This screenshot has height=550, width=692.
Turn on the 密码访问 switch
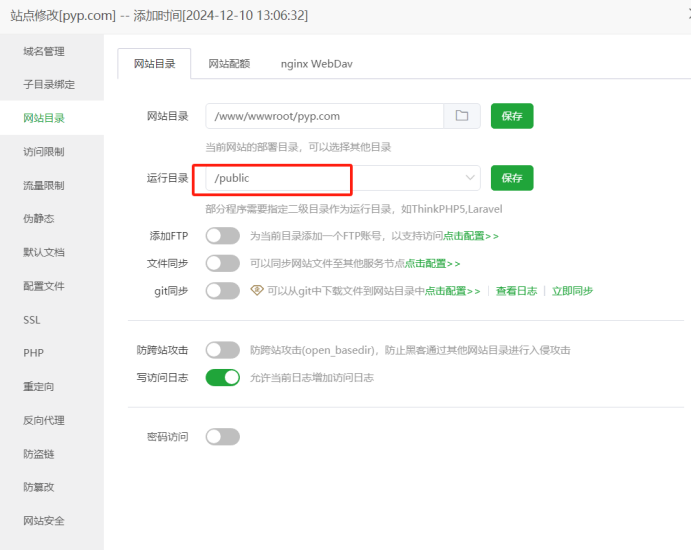[222, 437]
